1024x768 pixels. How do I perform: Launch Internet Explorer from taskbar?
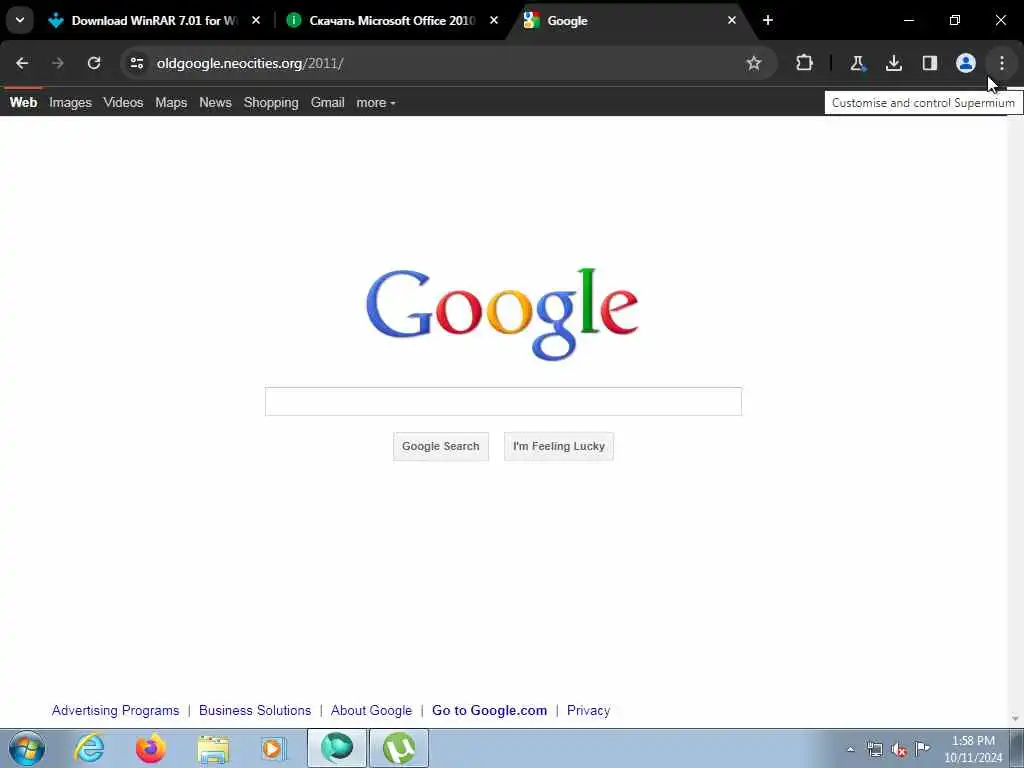[89, 748]
